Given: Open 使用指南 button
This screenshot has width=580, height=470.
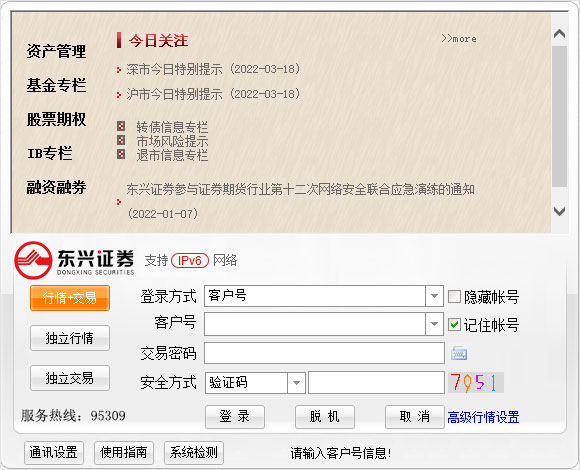Looking at the screenshot, I should pos(124,453).
